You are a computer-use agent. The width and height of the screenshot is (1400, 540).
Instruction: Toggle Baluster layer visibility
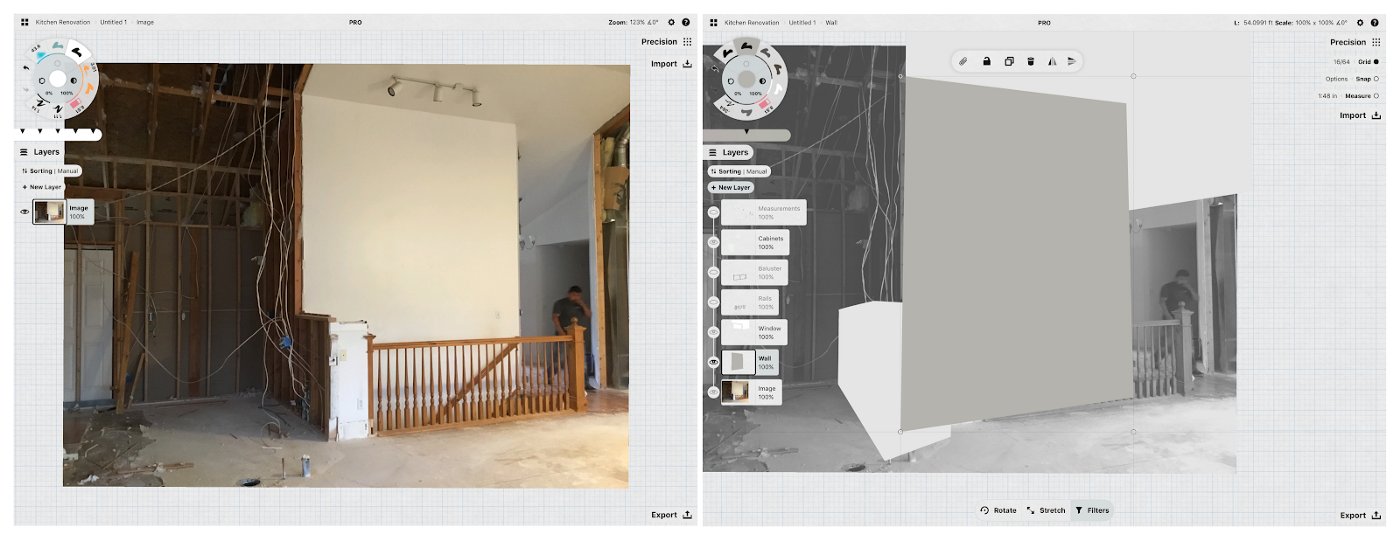coord(714,272)
